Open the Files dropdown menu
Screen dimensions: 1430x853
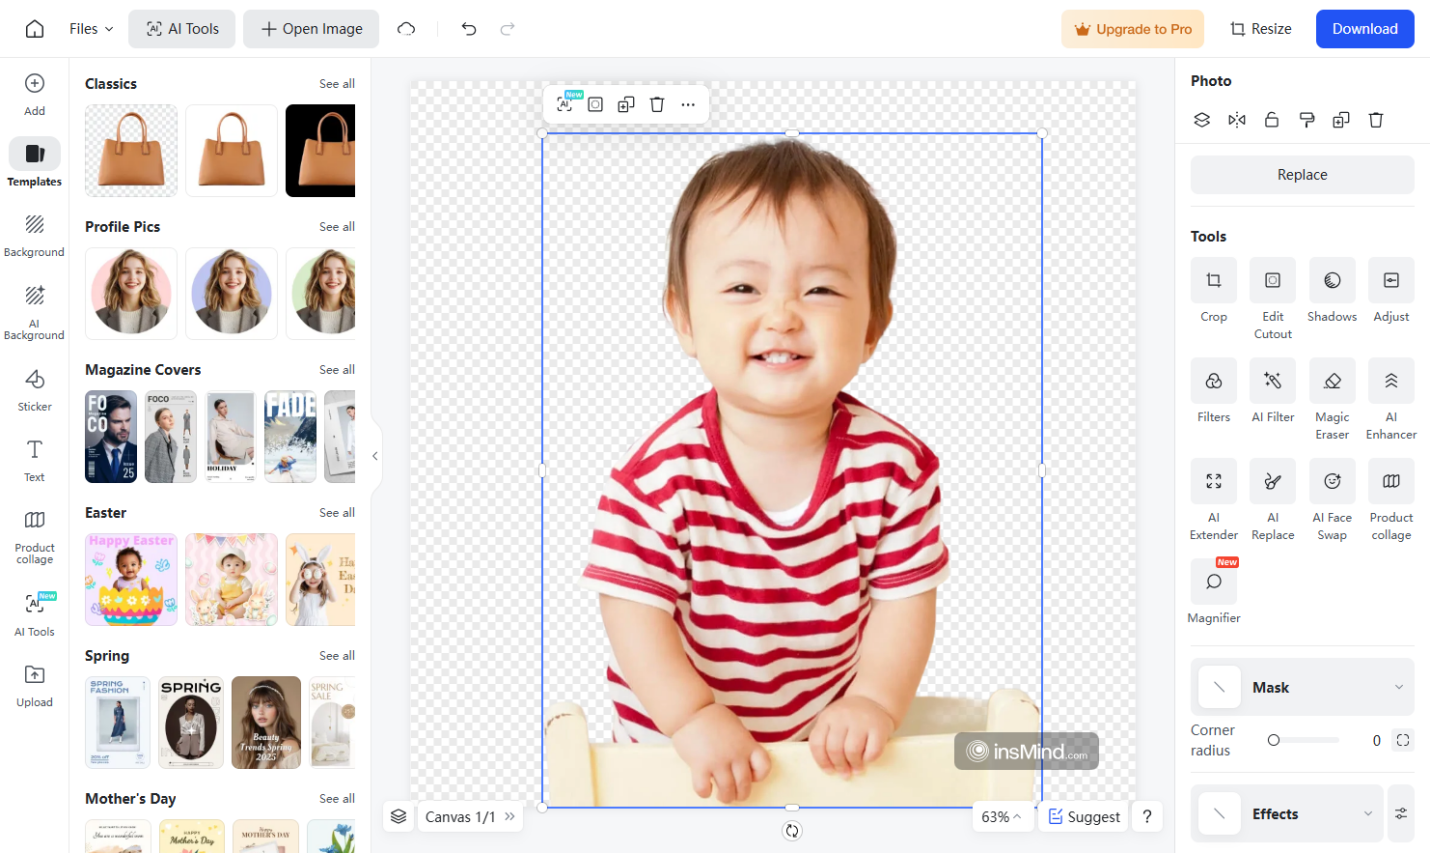click(91, 29)
